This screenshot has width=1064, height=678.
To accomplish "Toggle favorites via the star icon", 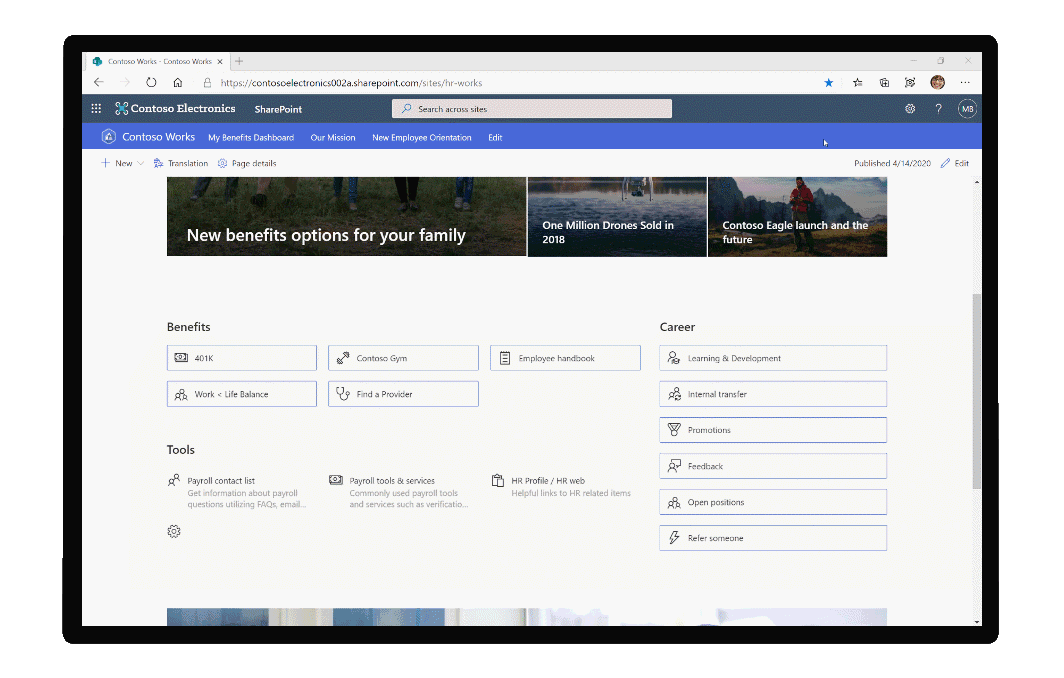I will (857, 83).
